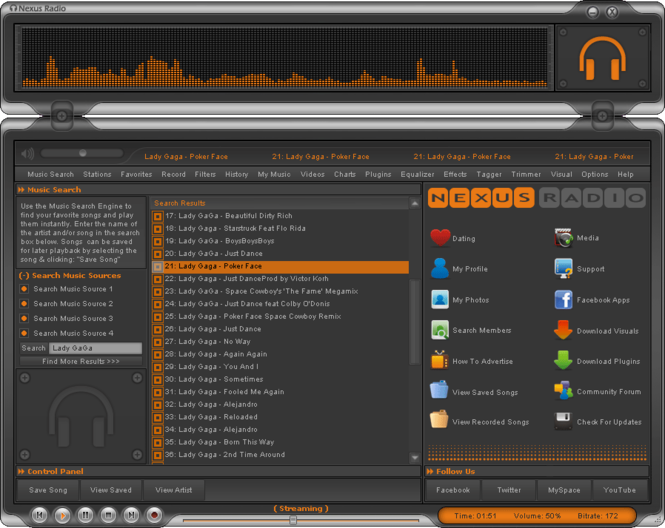Open the Videos menu
Screen dimensions: 665x528
pos(313,174)
